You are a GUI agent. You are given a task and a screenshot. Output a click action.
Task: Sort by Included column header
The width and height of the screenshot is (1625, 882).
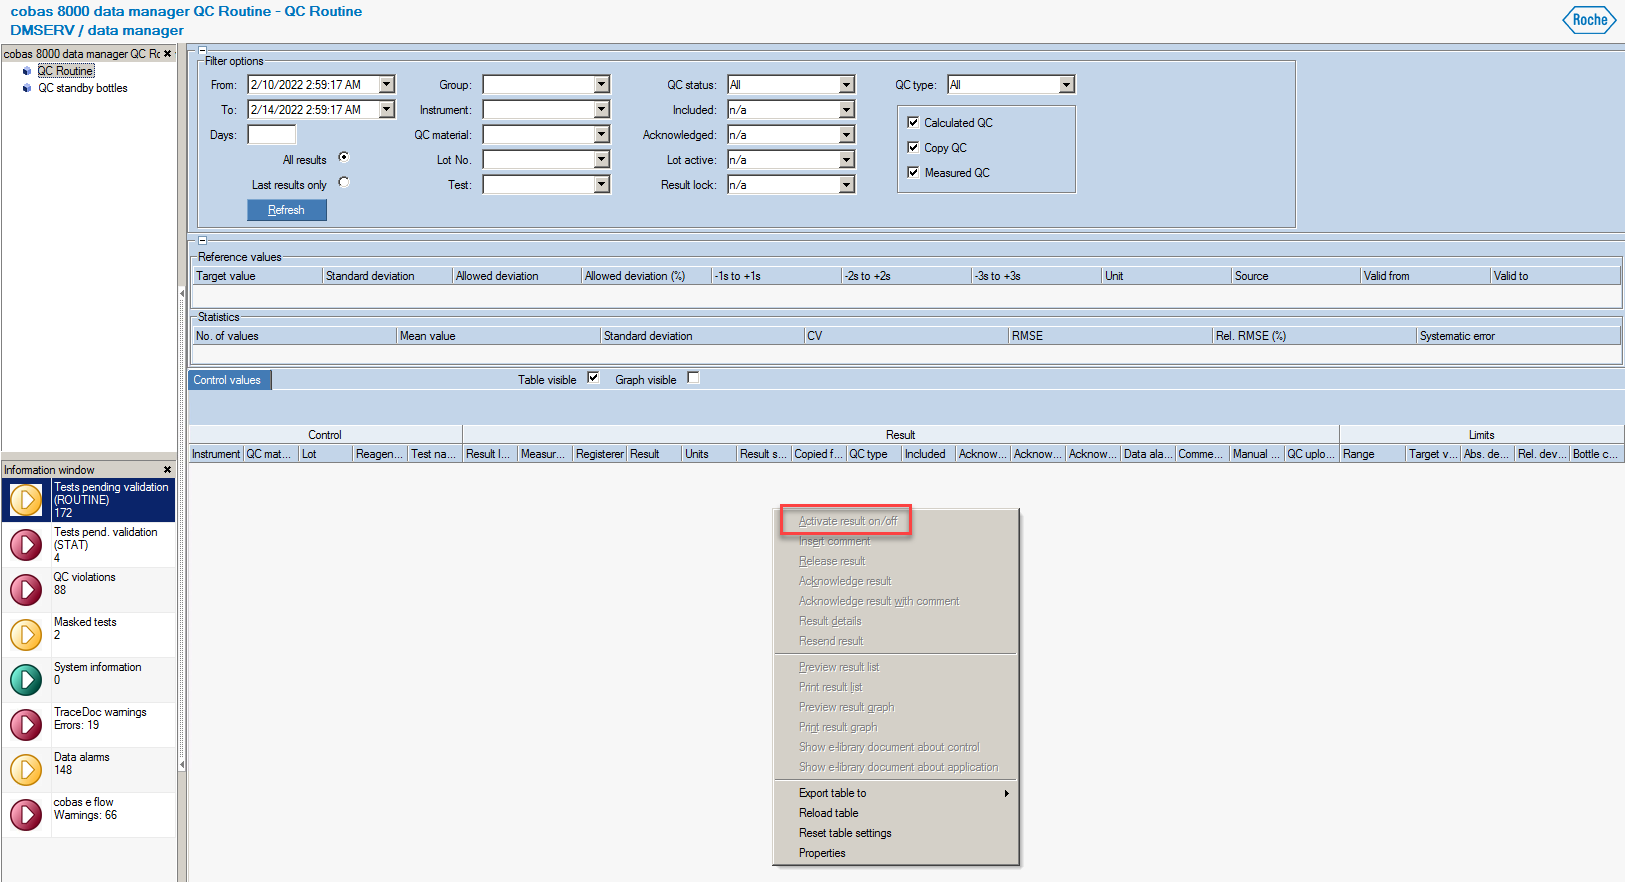pos(928,454)
